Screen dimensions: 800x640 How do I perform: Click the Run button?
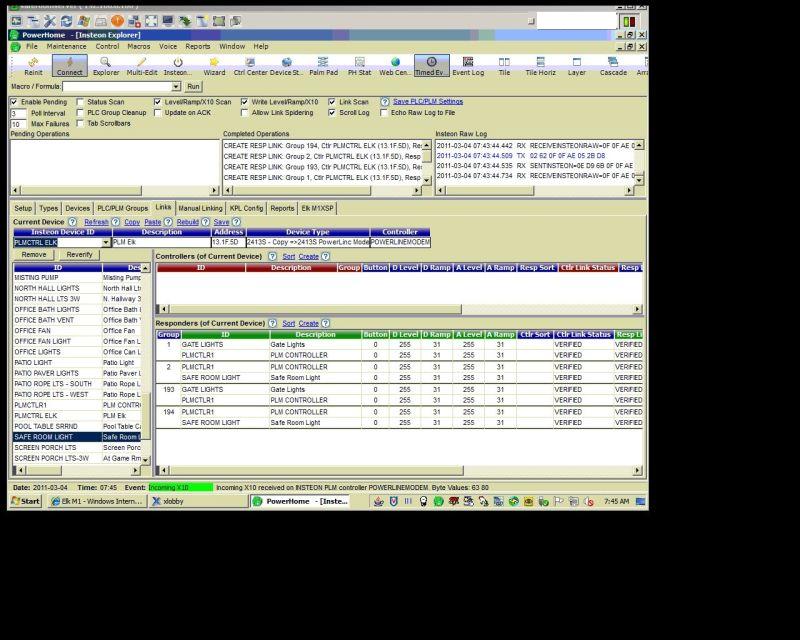(193, 87)
